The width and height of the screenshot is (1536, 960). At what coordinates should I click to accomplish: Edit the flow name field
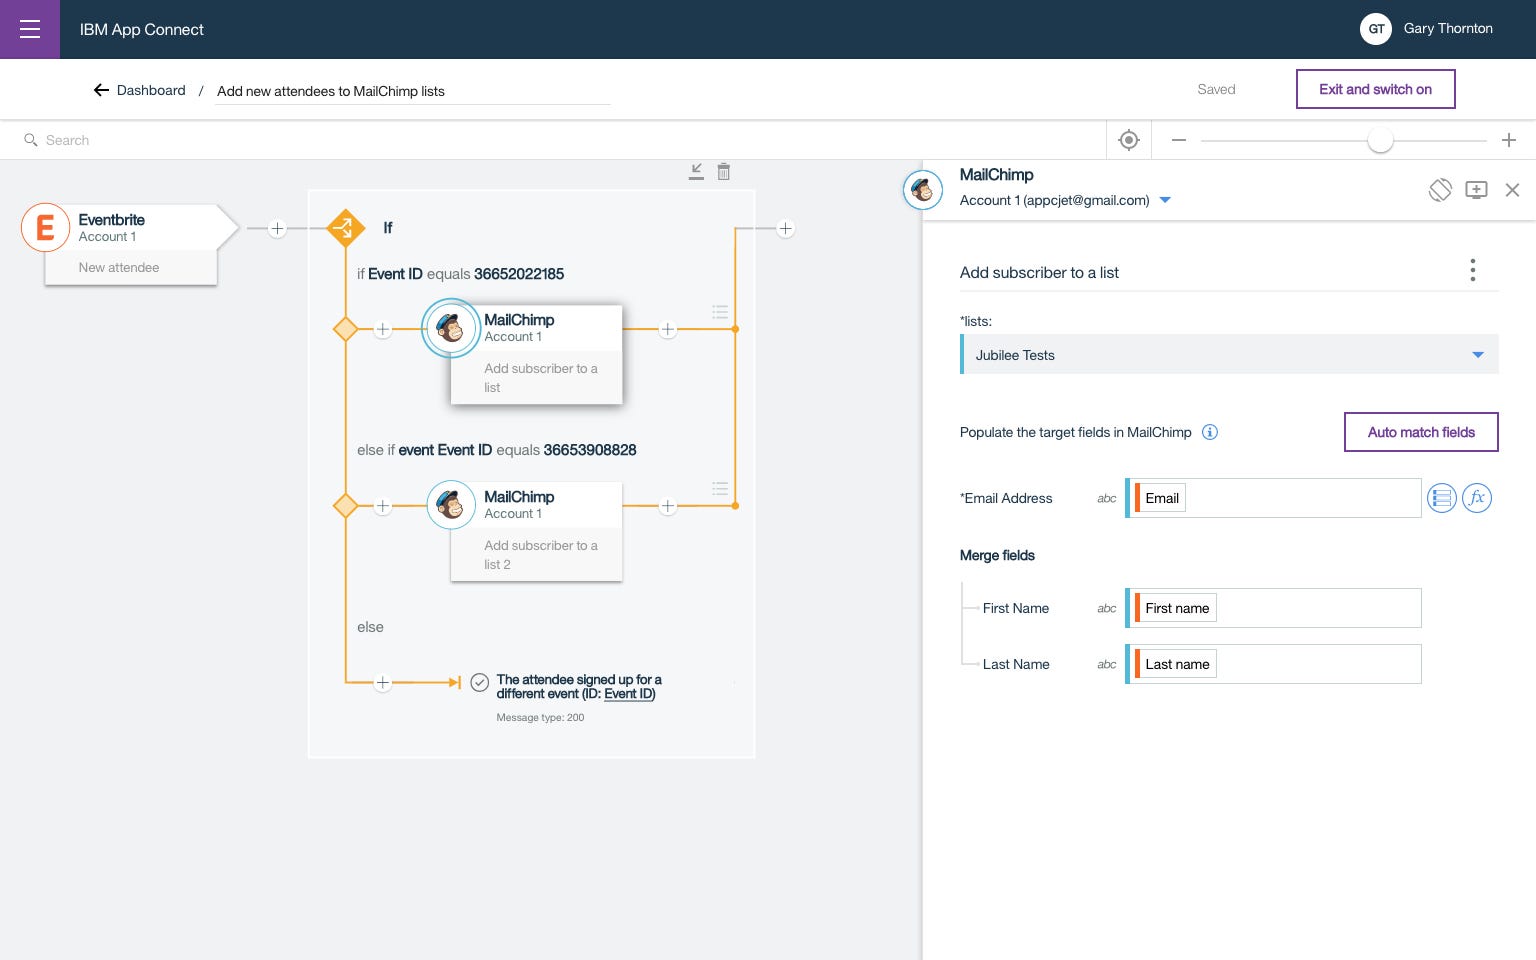tap(412, 91)
